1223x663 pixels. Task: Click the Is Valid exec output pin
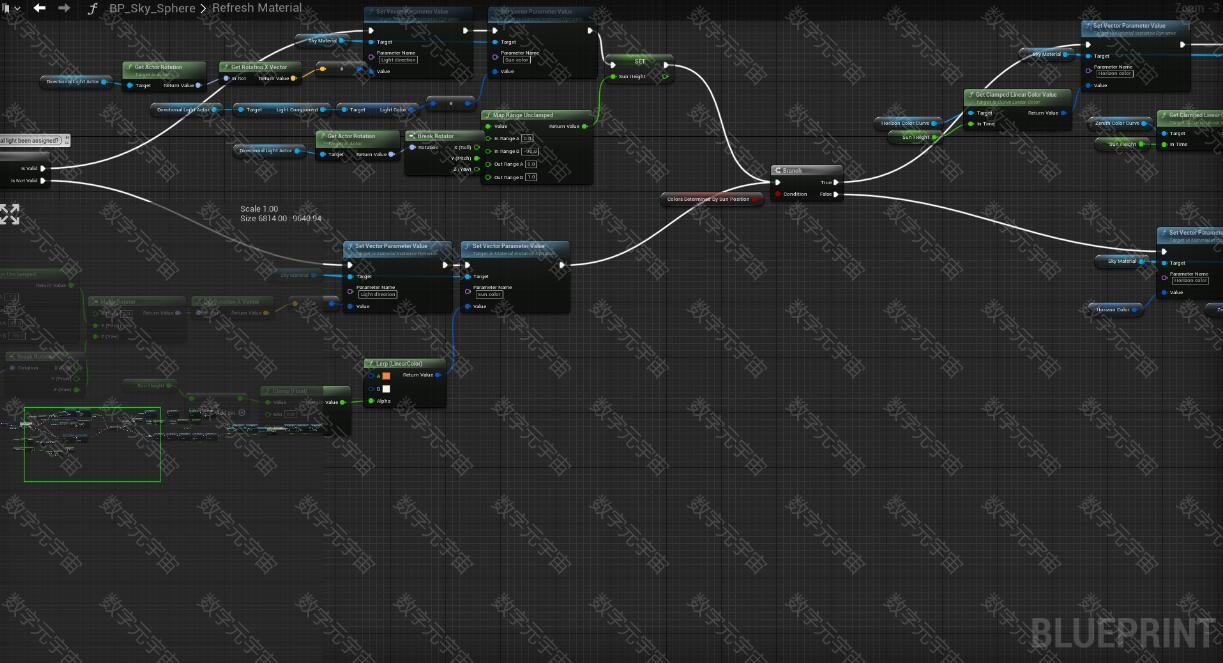pos(43,168)
